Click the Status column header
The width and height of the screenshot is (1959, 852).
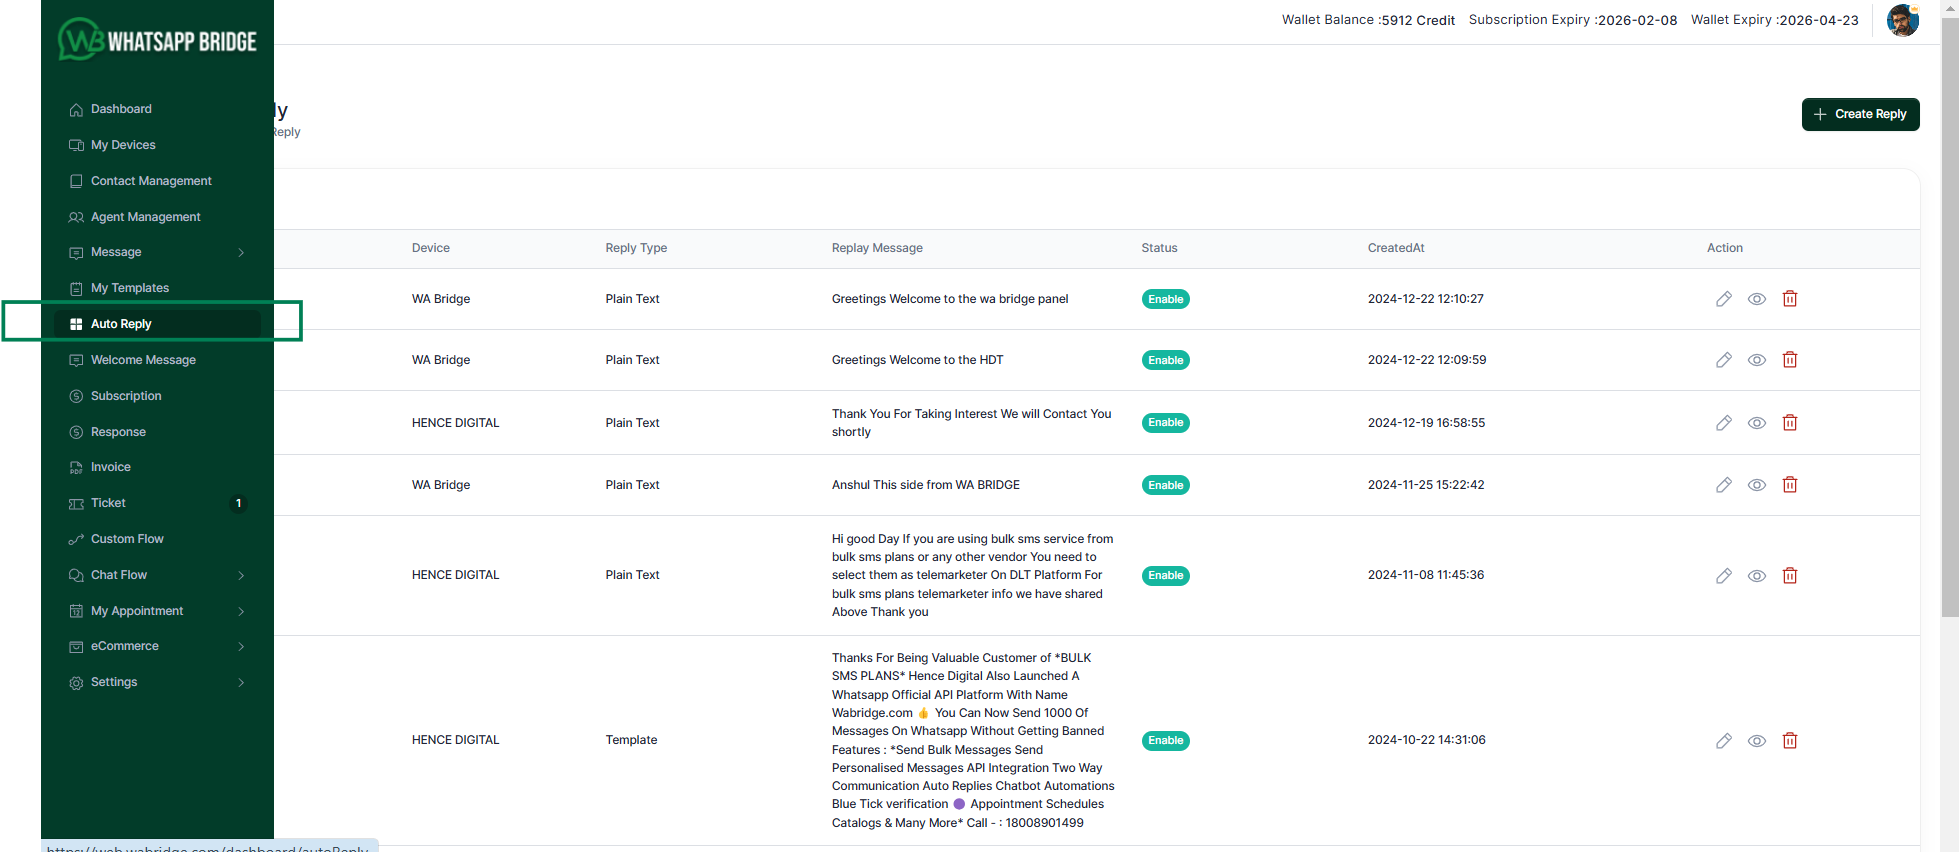point(1160,248)
